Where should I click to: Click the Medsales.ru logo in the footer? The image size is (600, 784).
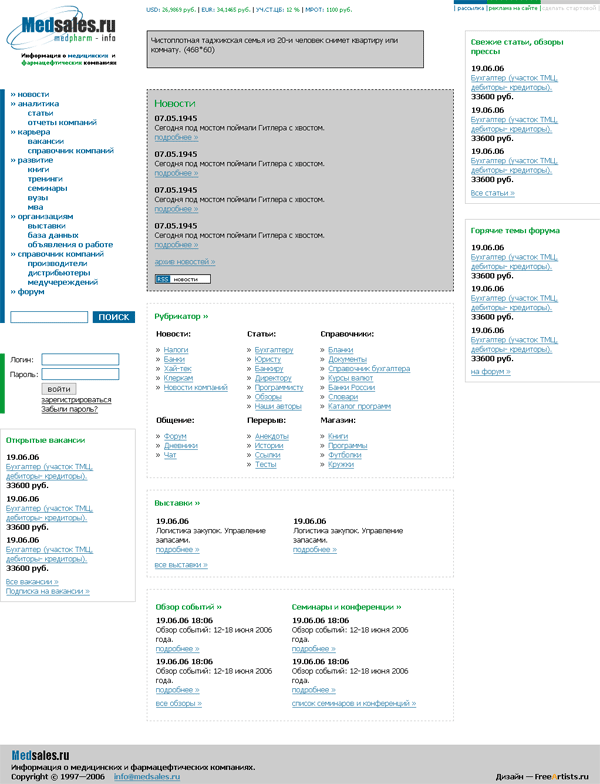40,755
